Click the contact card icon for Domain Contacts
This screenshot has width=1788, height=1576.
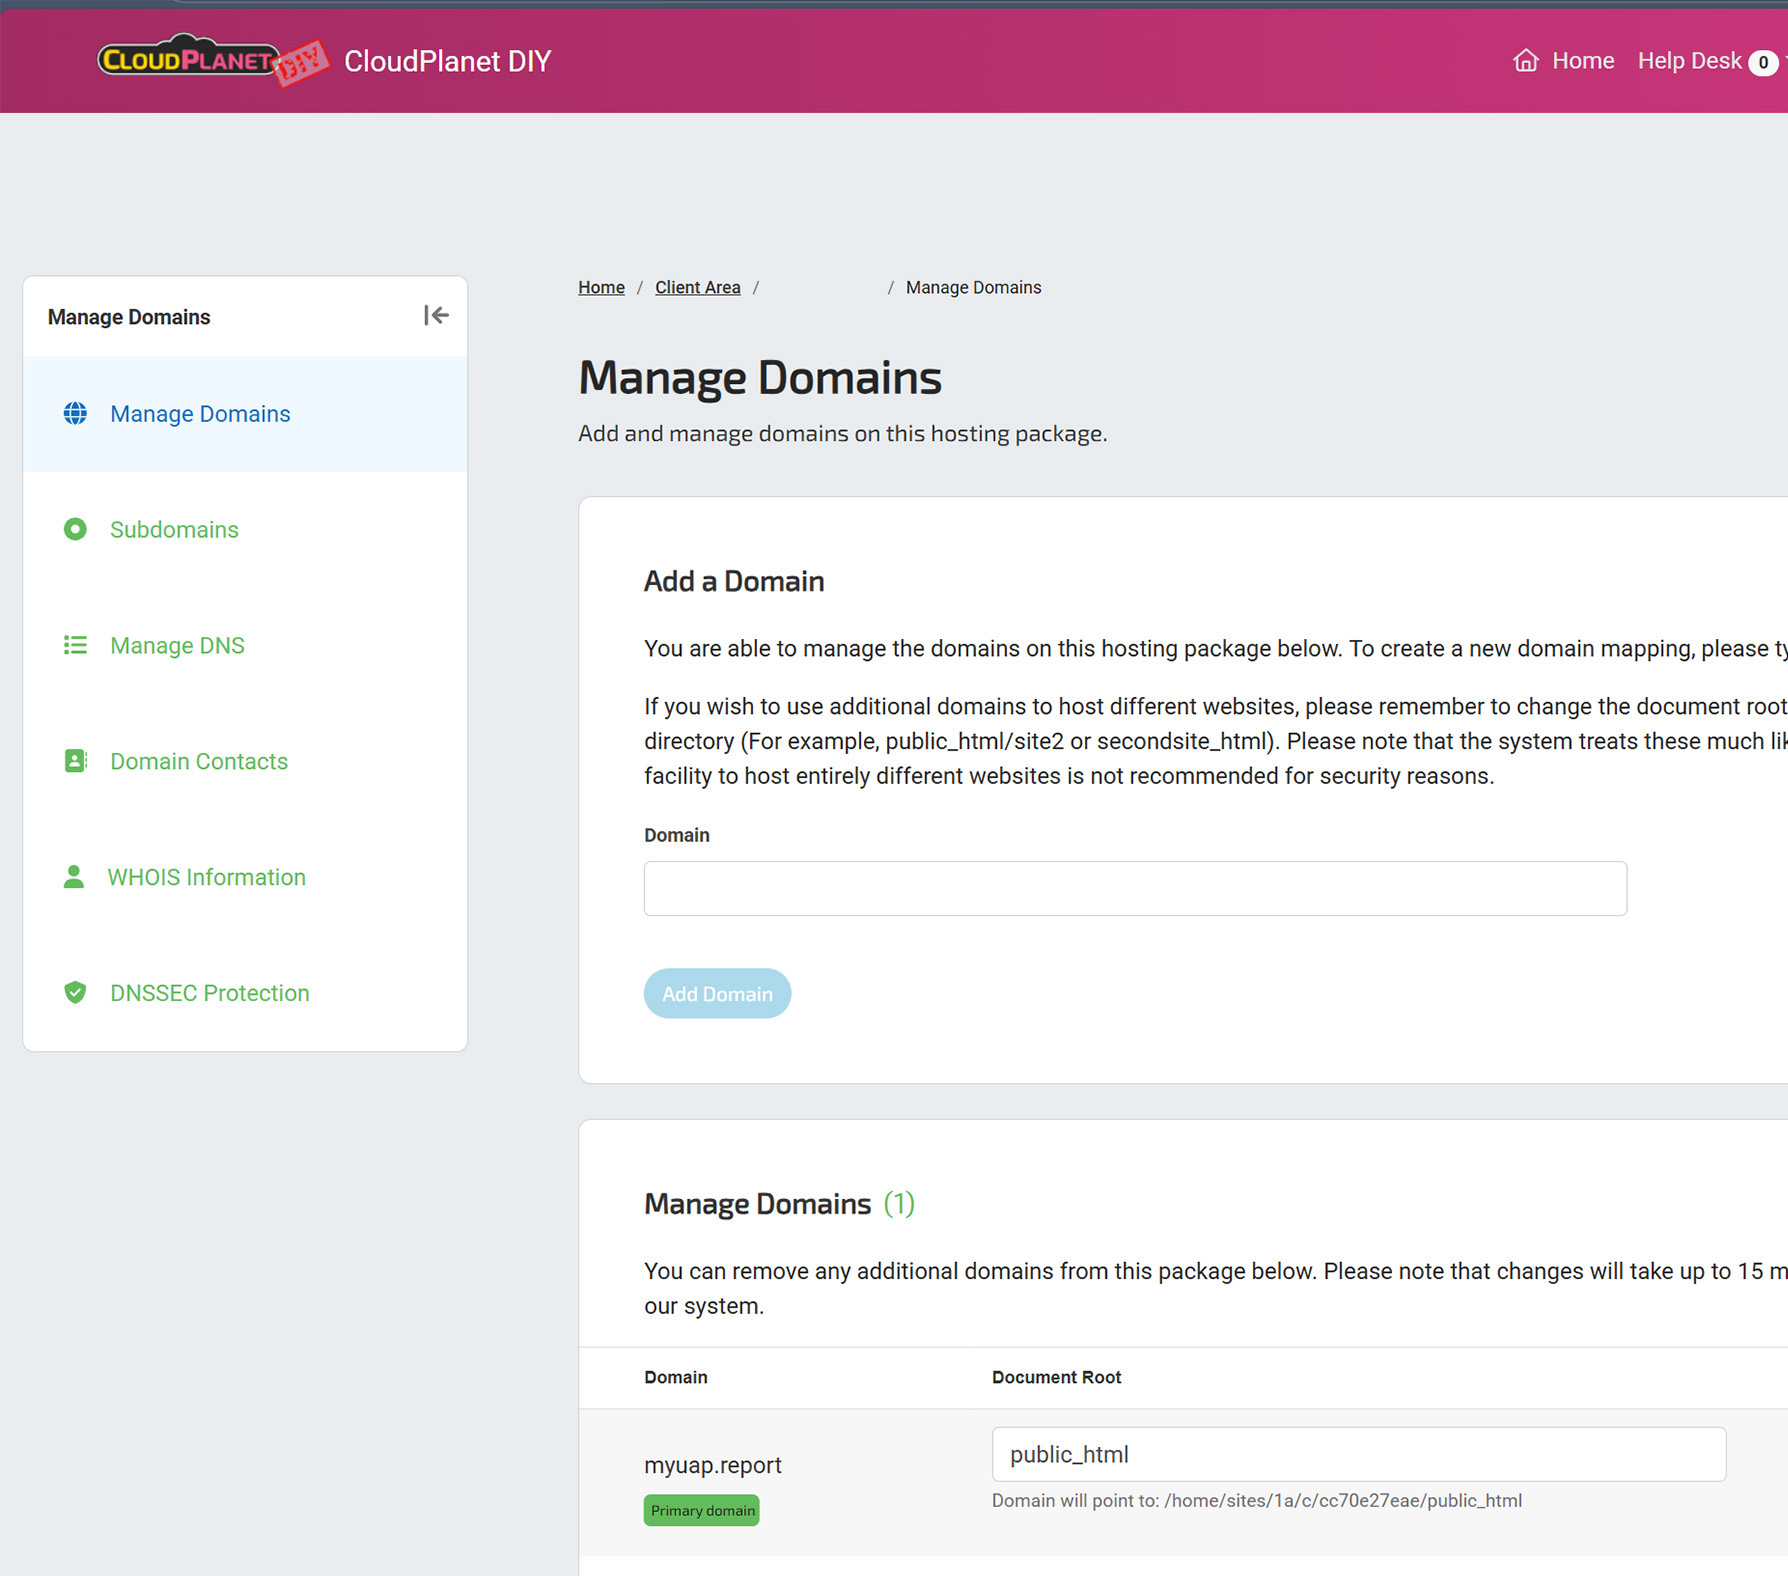coord(75,761)
